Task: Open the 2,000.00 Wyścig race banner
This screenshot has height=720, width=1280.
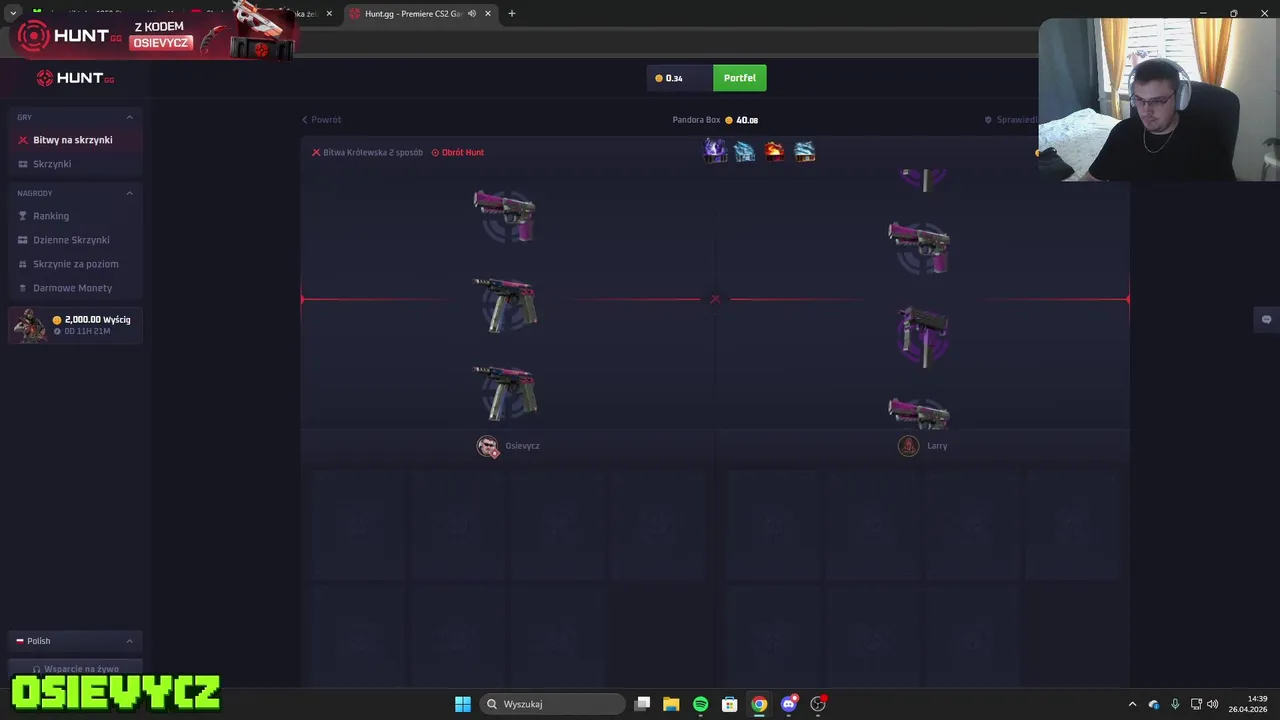Action: [x=75, y=325]
